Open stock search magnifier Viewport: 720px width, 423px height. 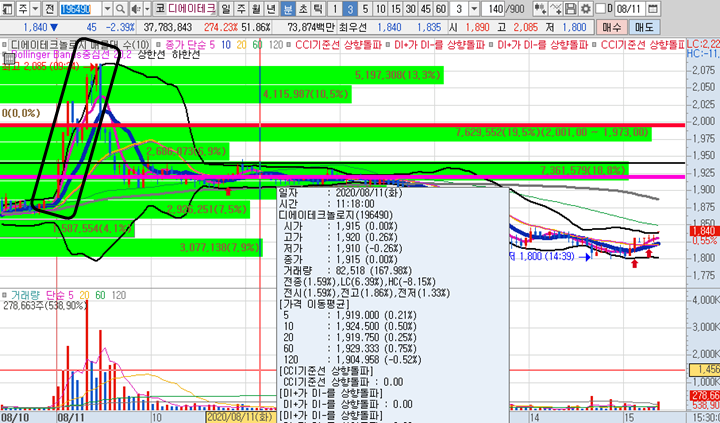[x=120, y=8]
